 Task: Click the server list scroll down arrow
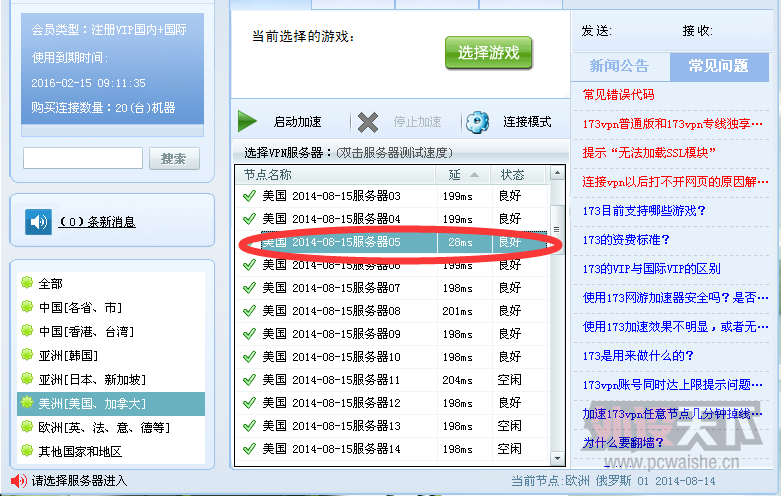[557, 458]
